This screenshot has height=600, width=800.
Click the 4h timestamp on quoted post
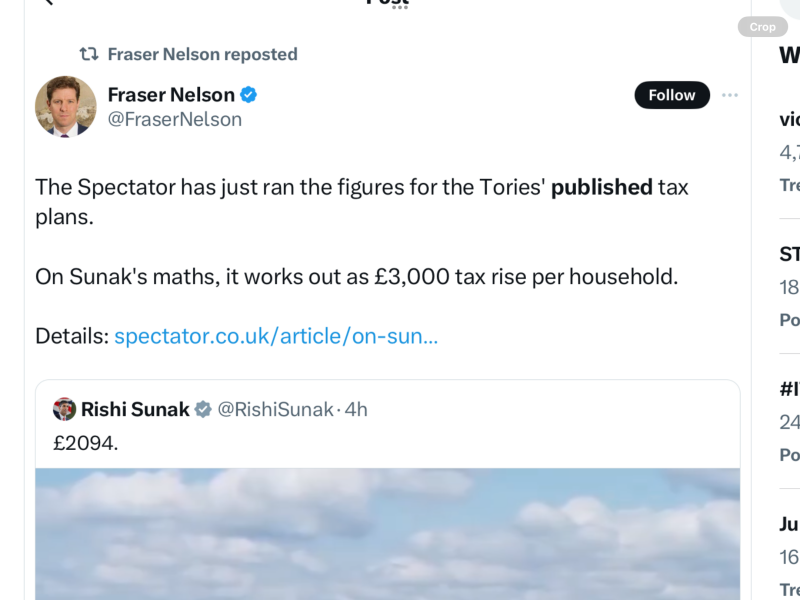[x=356, y=409]
